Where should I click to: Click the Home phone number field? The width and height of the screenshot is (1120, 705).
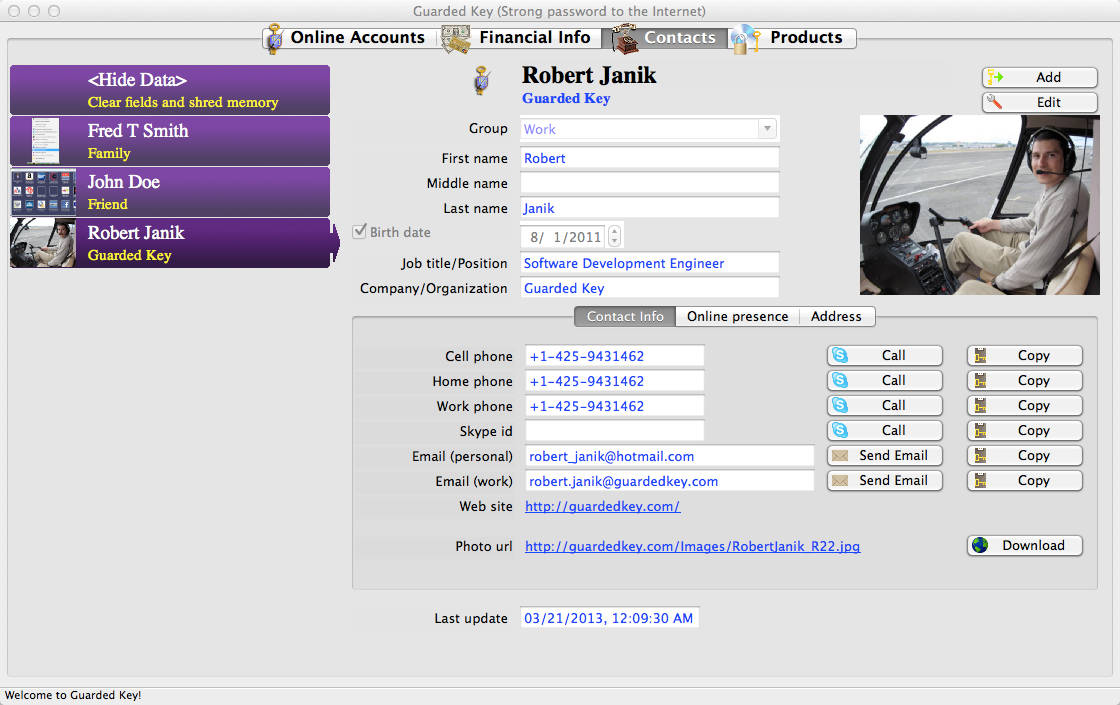[x=614, y=381]
